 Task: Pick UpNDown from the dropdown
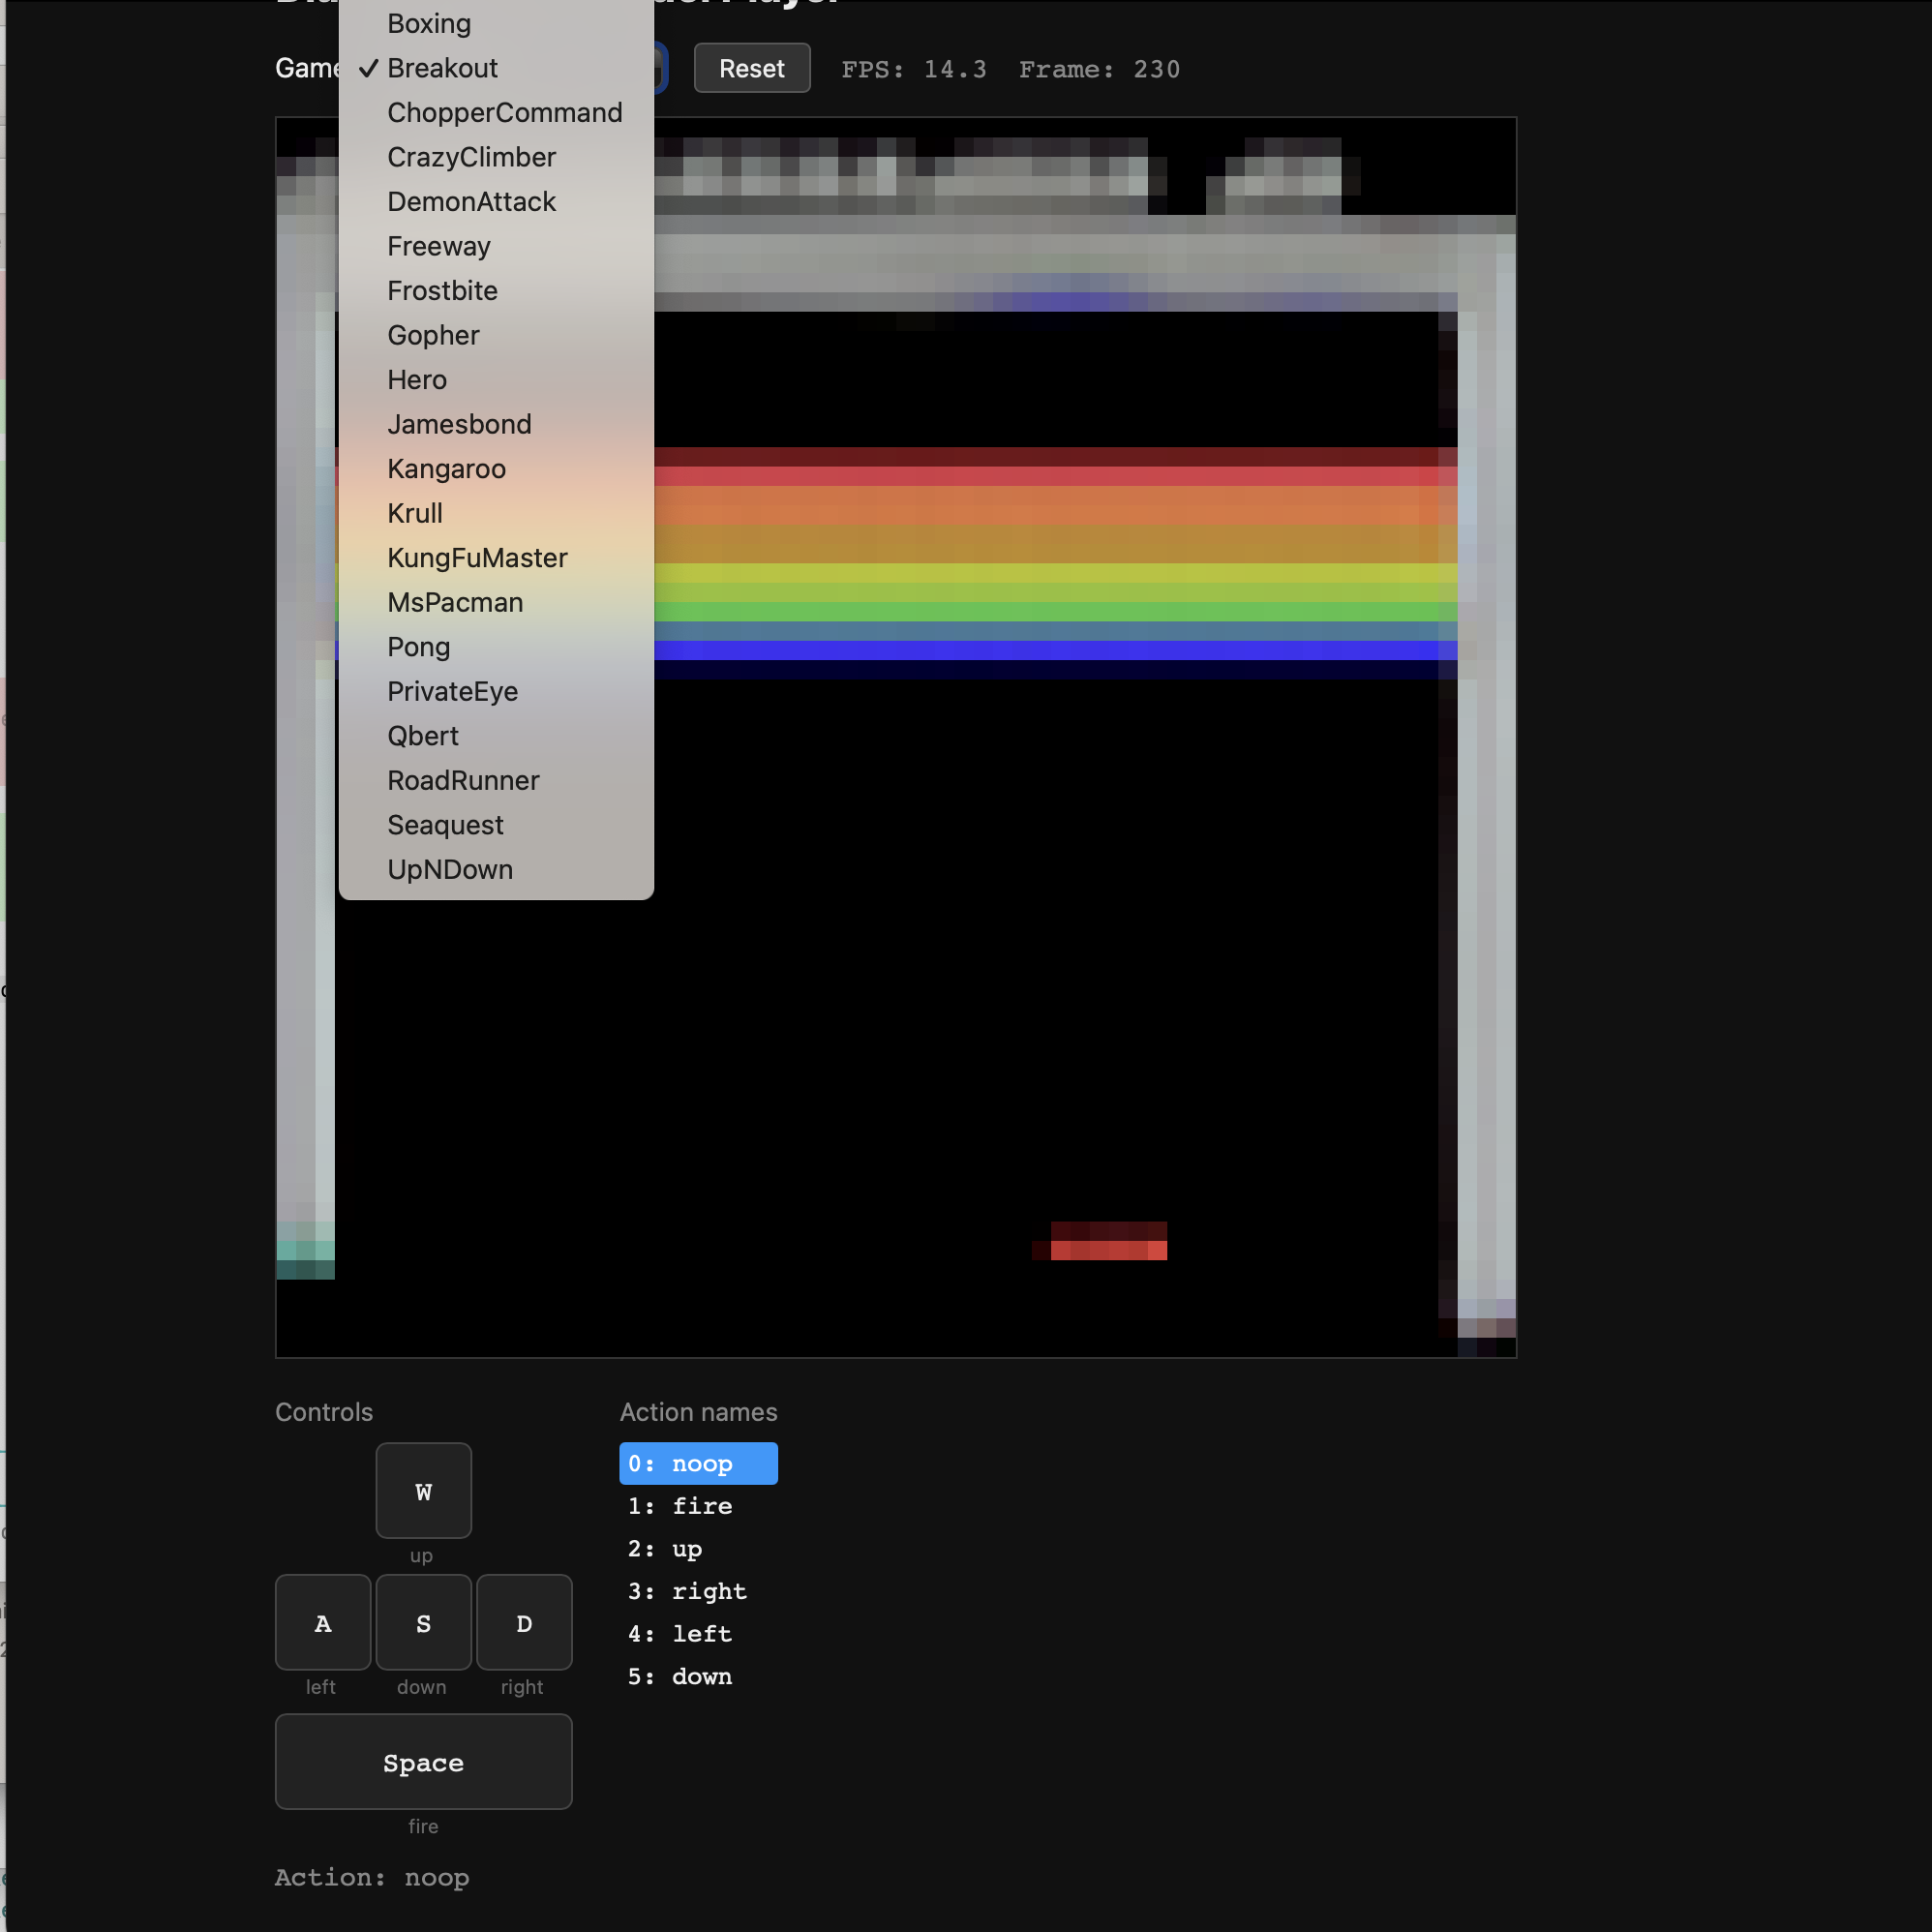pos(496,869)
